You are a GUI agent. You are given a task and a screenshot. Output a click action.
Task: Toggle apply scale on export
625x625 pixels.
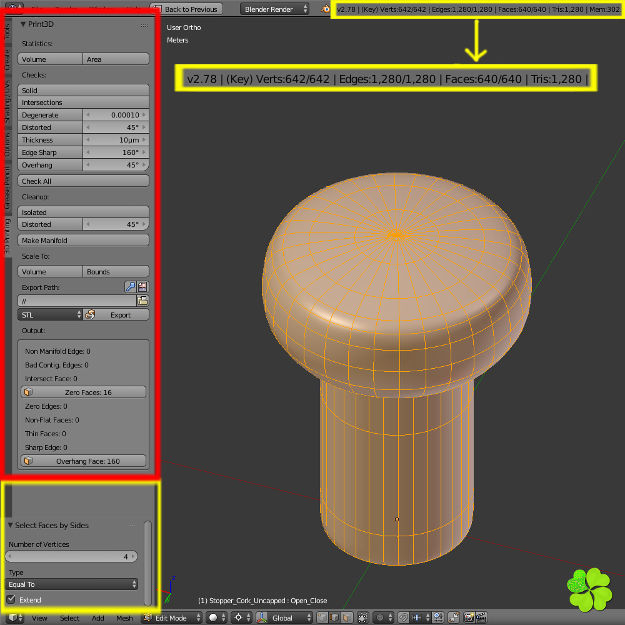130,287
